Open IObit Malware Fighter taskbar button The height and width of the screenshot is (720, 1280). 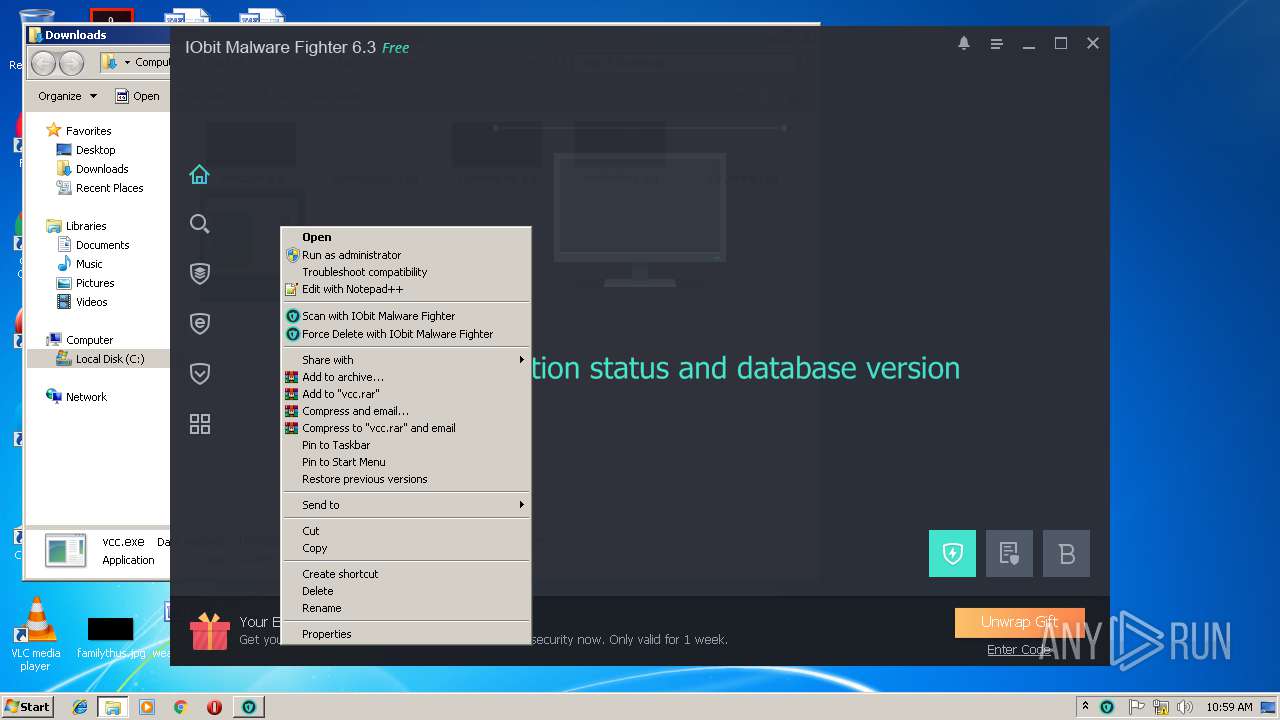coord(248,707)
